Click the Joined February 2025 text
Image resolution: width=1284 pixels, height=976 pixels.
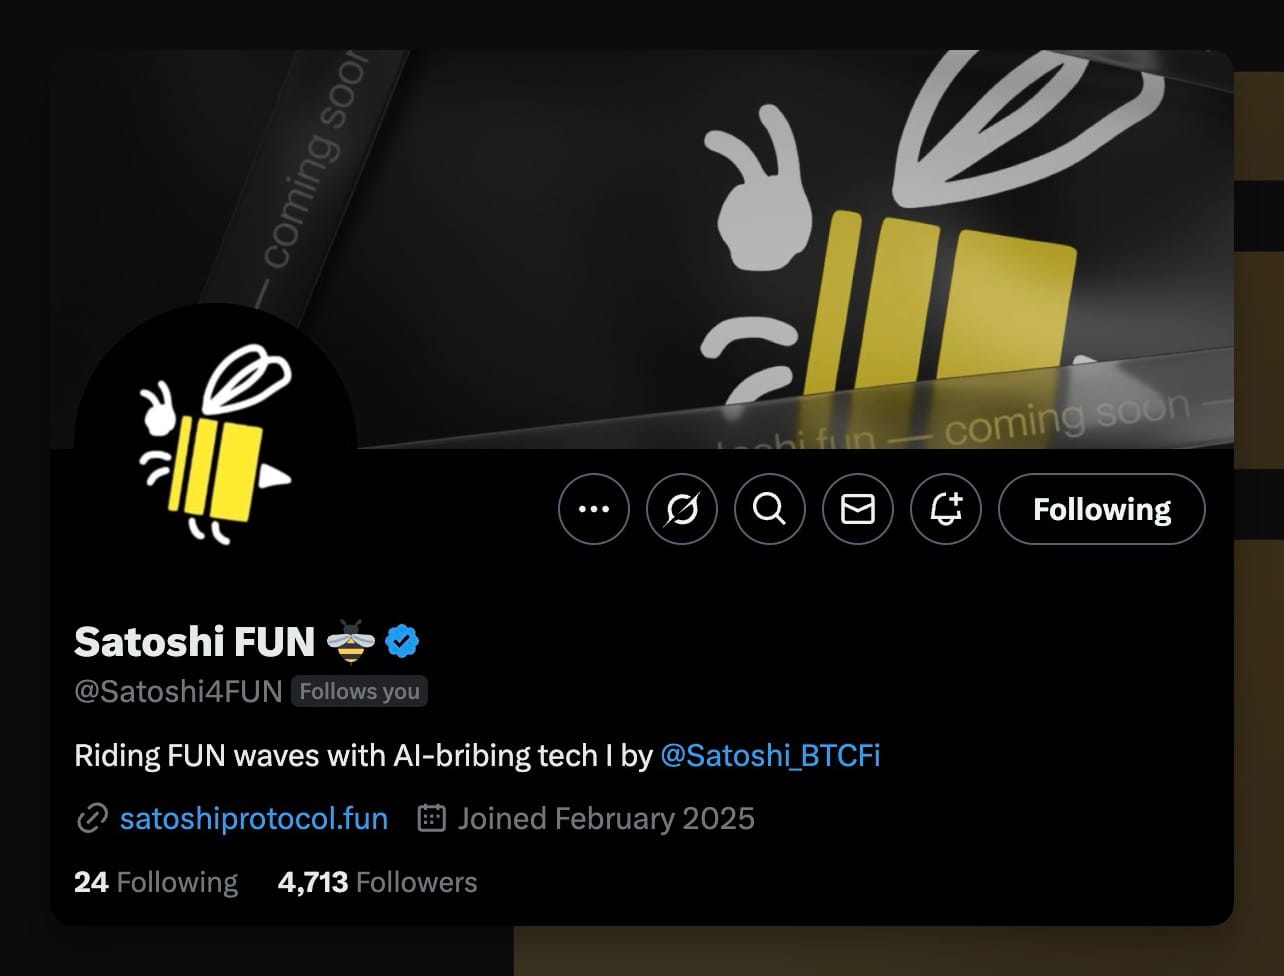click(x=606, y=819)
